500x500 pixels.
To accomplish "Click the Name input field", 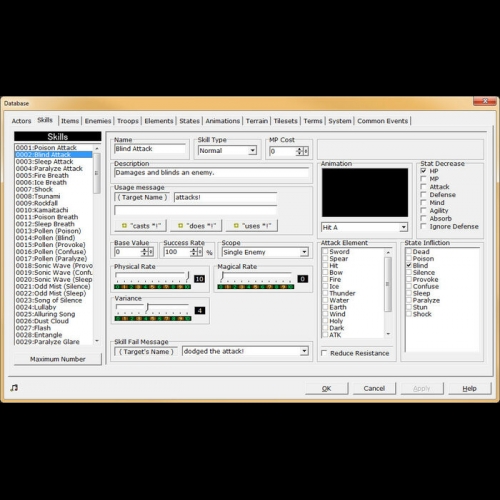I will click(x=150, y=149).
